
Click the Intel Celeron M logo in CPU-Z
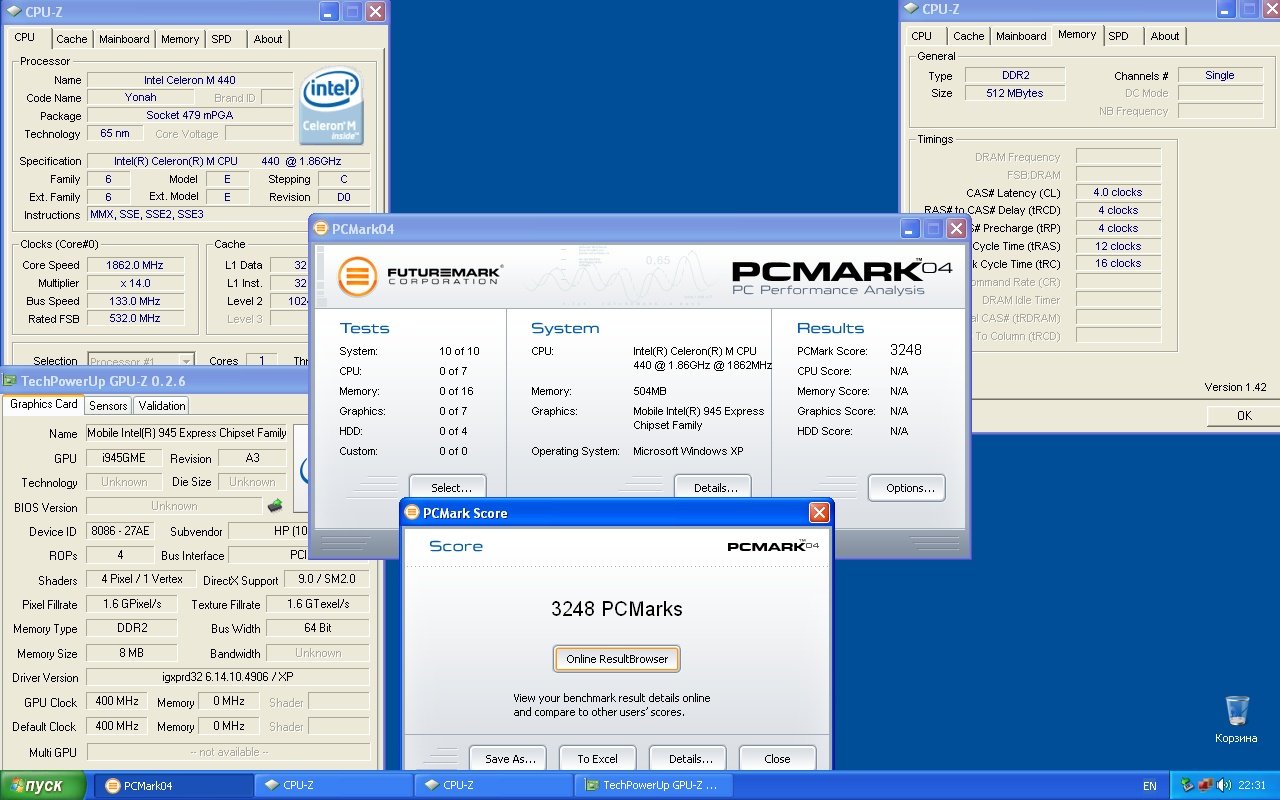coord(331,106)
